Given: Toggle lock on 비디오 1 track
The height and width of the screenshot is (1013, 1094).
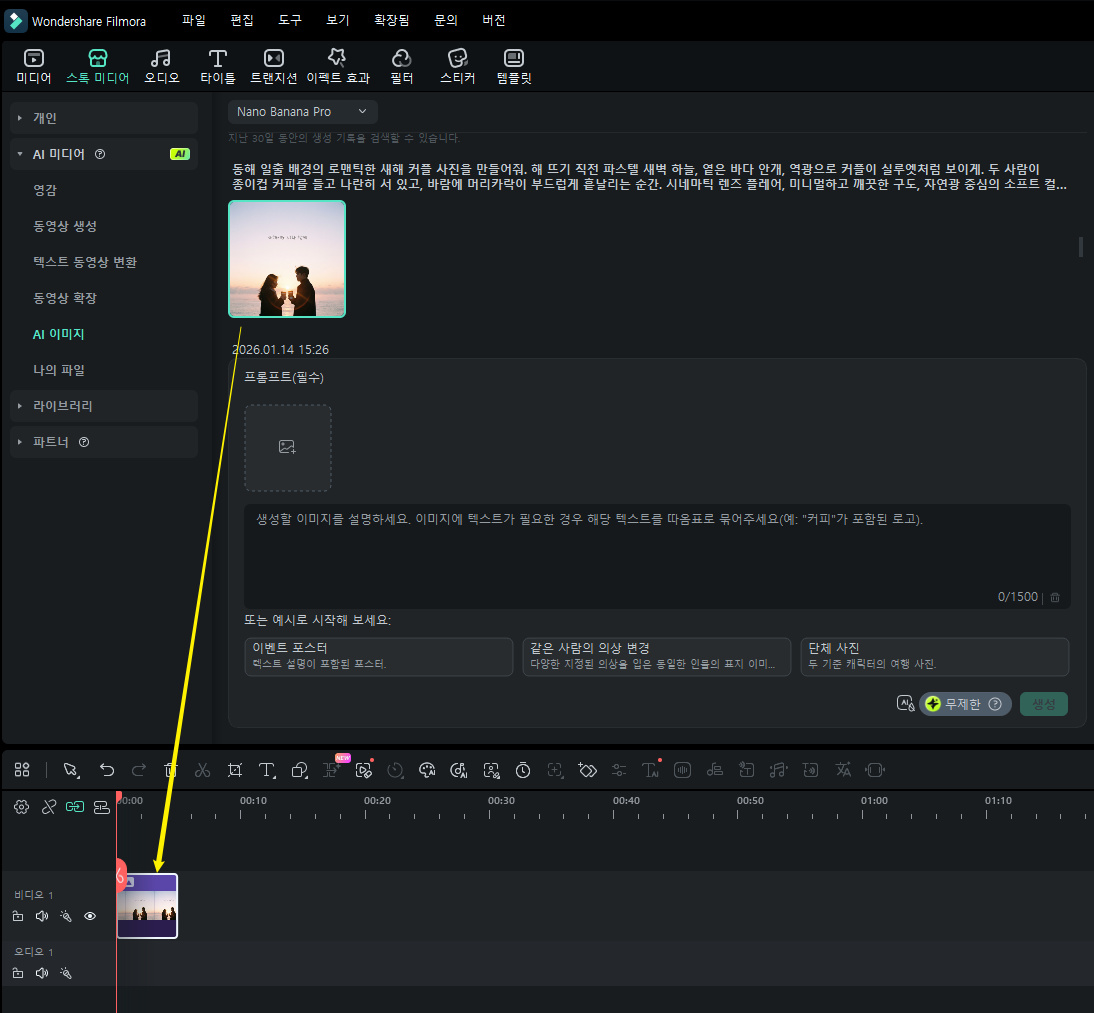Looking at the screenshot, I should pos(18,916).
